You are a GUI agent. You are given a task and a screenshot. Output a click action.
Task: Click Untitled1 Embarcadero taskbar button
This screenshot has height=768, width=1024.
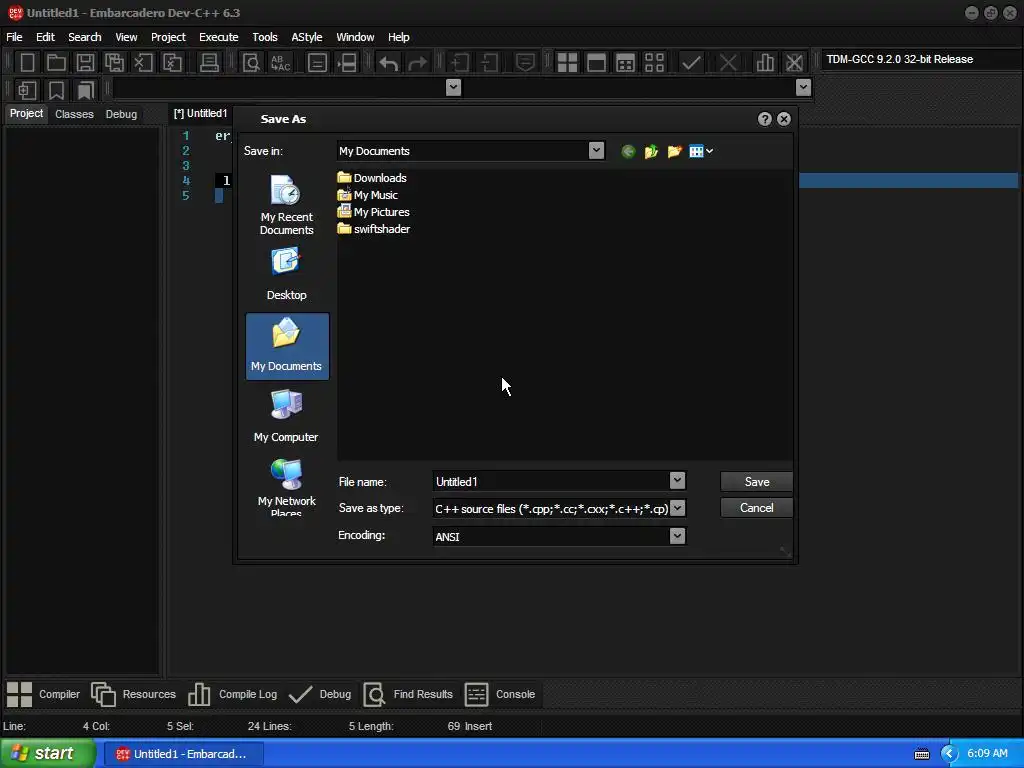point(184,754)
